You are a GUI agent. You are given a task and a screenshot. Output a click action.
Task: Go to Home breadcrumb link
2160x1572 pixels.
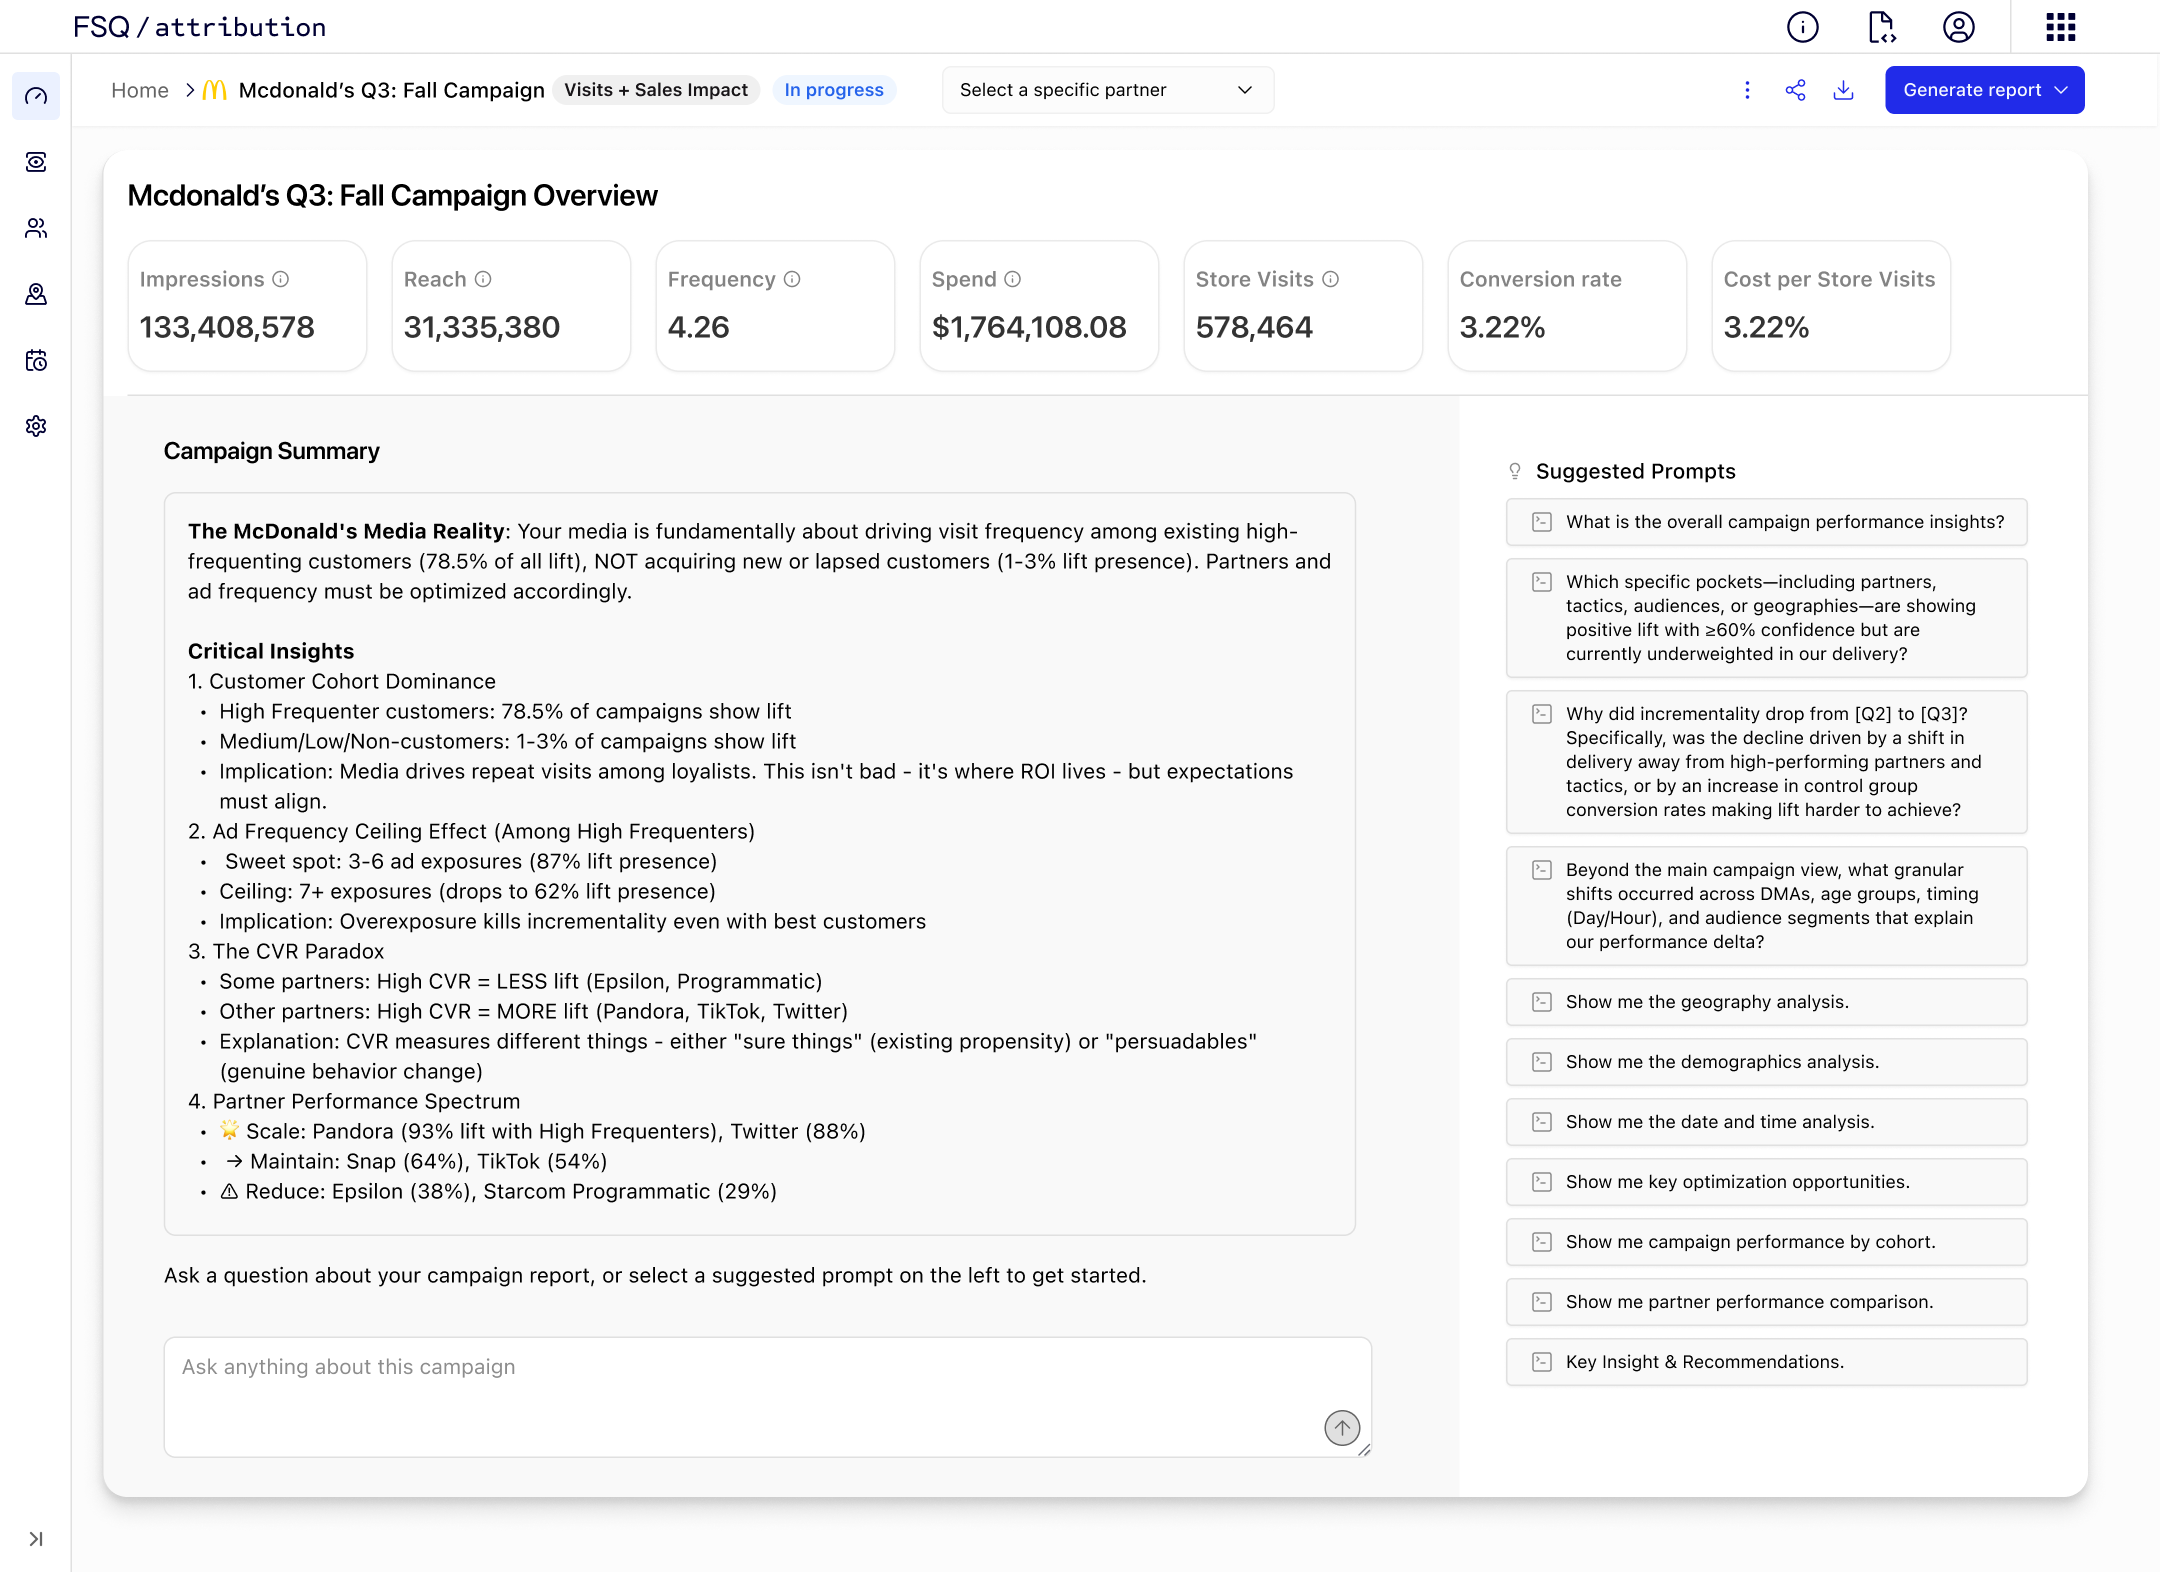pos(140,90)
